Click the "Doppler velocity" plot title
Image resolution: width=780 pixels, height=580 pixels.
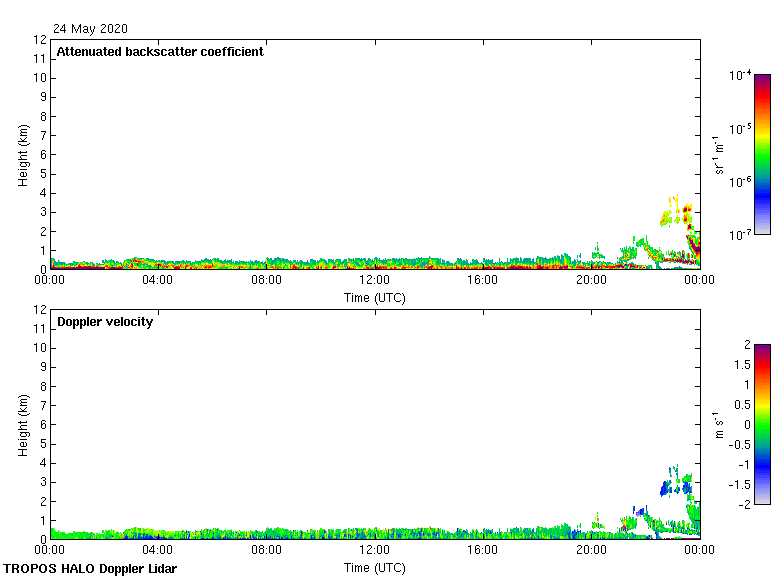pyautogui.click(x=105, y=322)
